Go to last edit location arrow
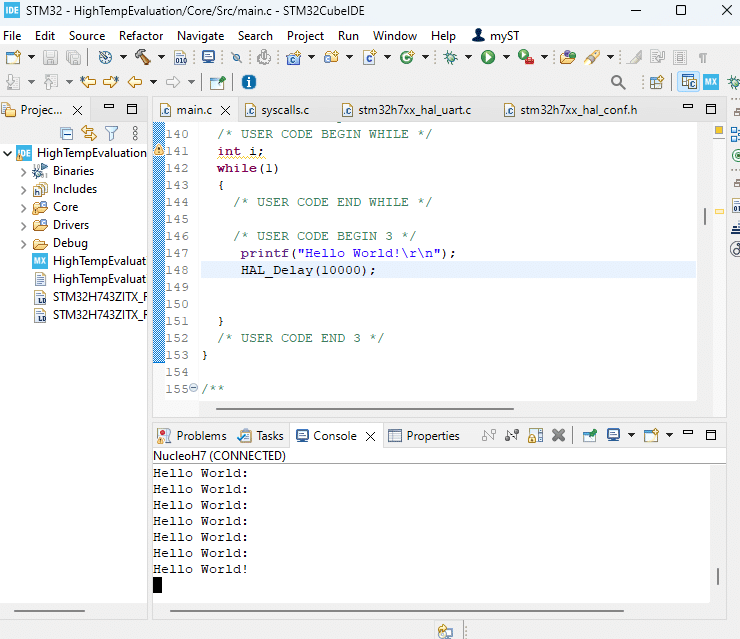 coord(88,82)
